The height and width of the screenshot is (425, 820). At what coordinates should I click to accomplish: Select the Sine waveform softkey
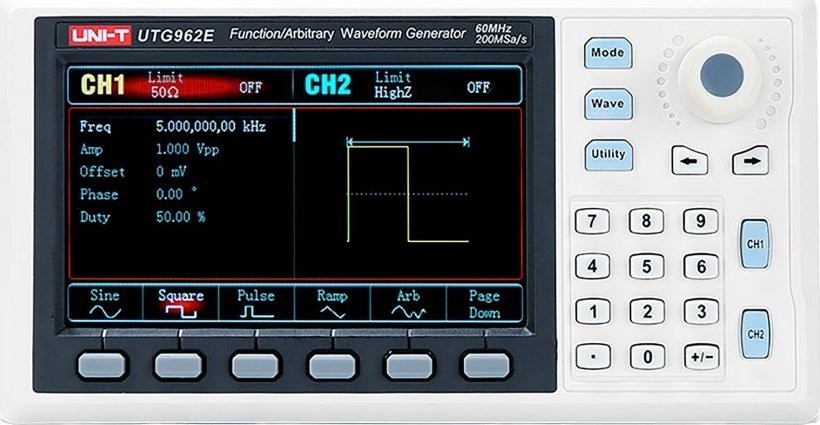click(104, 304)
